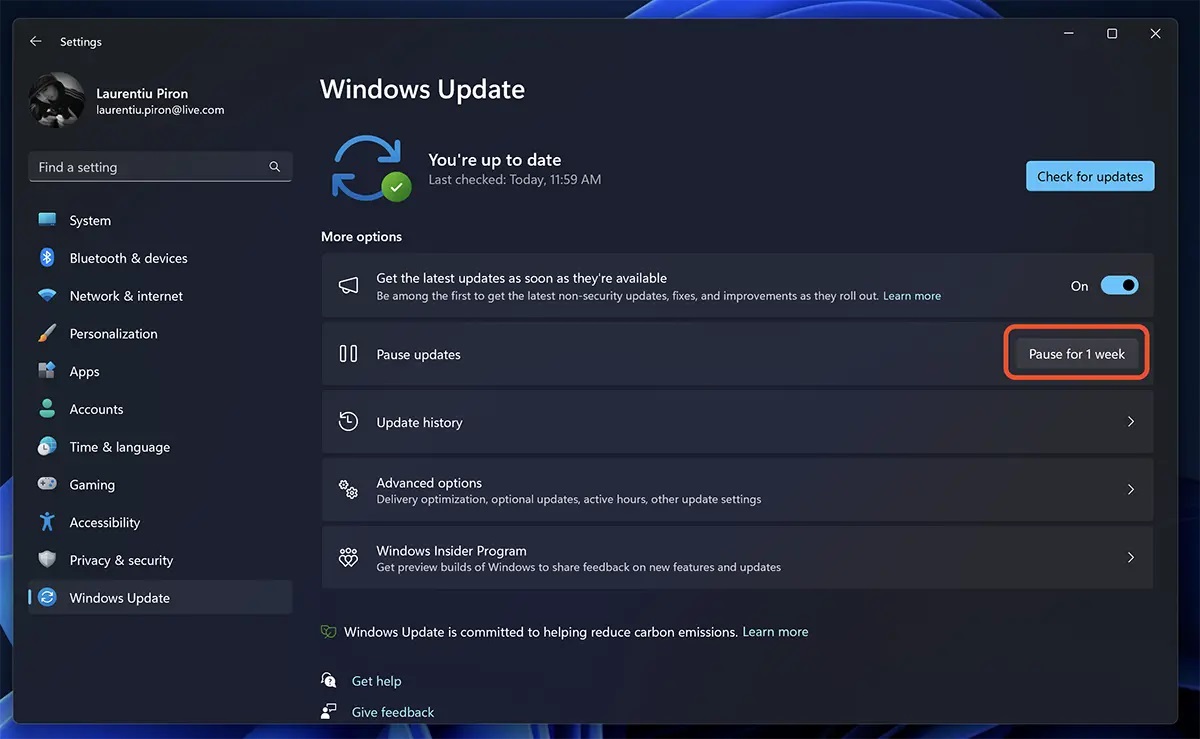
Task: Click the Check for updates button
Action: click(x=1090, y=176)
